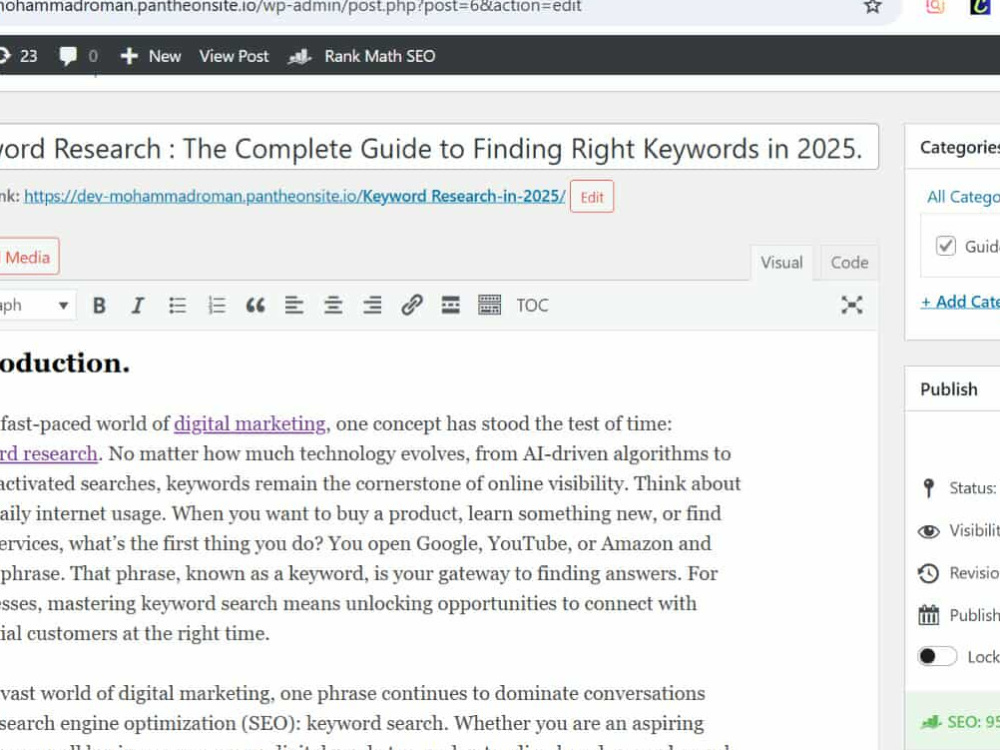Click the SEO score indicator

pyautogui.click(x=960, y=722)
